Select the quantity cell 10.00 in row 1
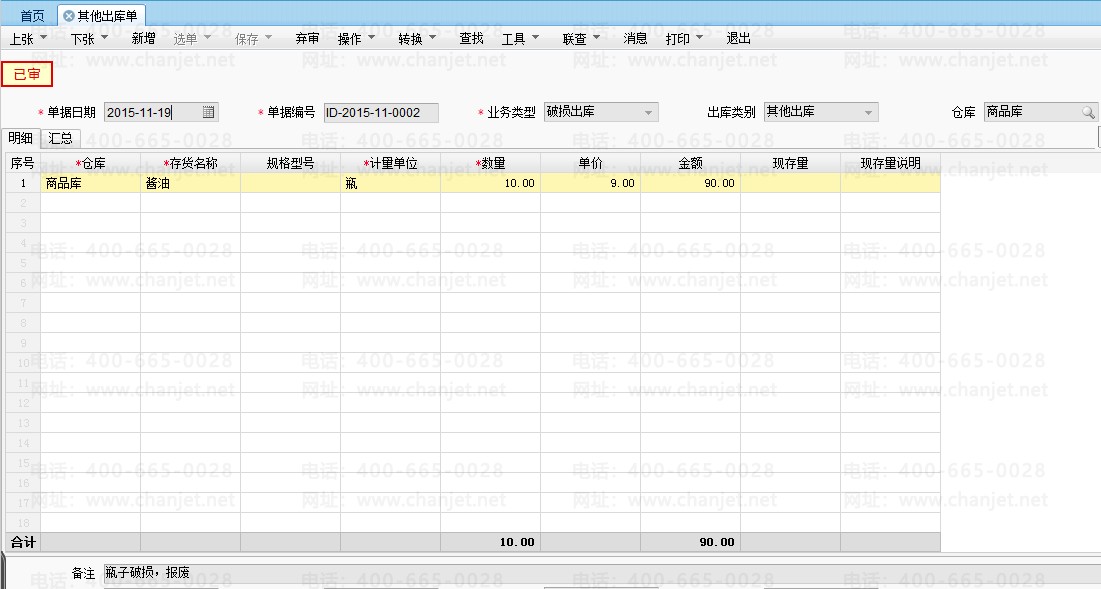The height and width of the screenshot is (589, 1101). (x=490, y=183)
